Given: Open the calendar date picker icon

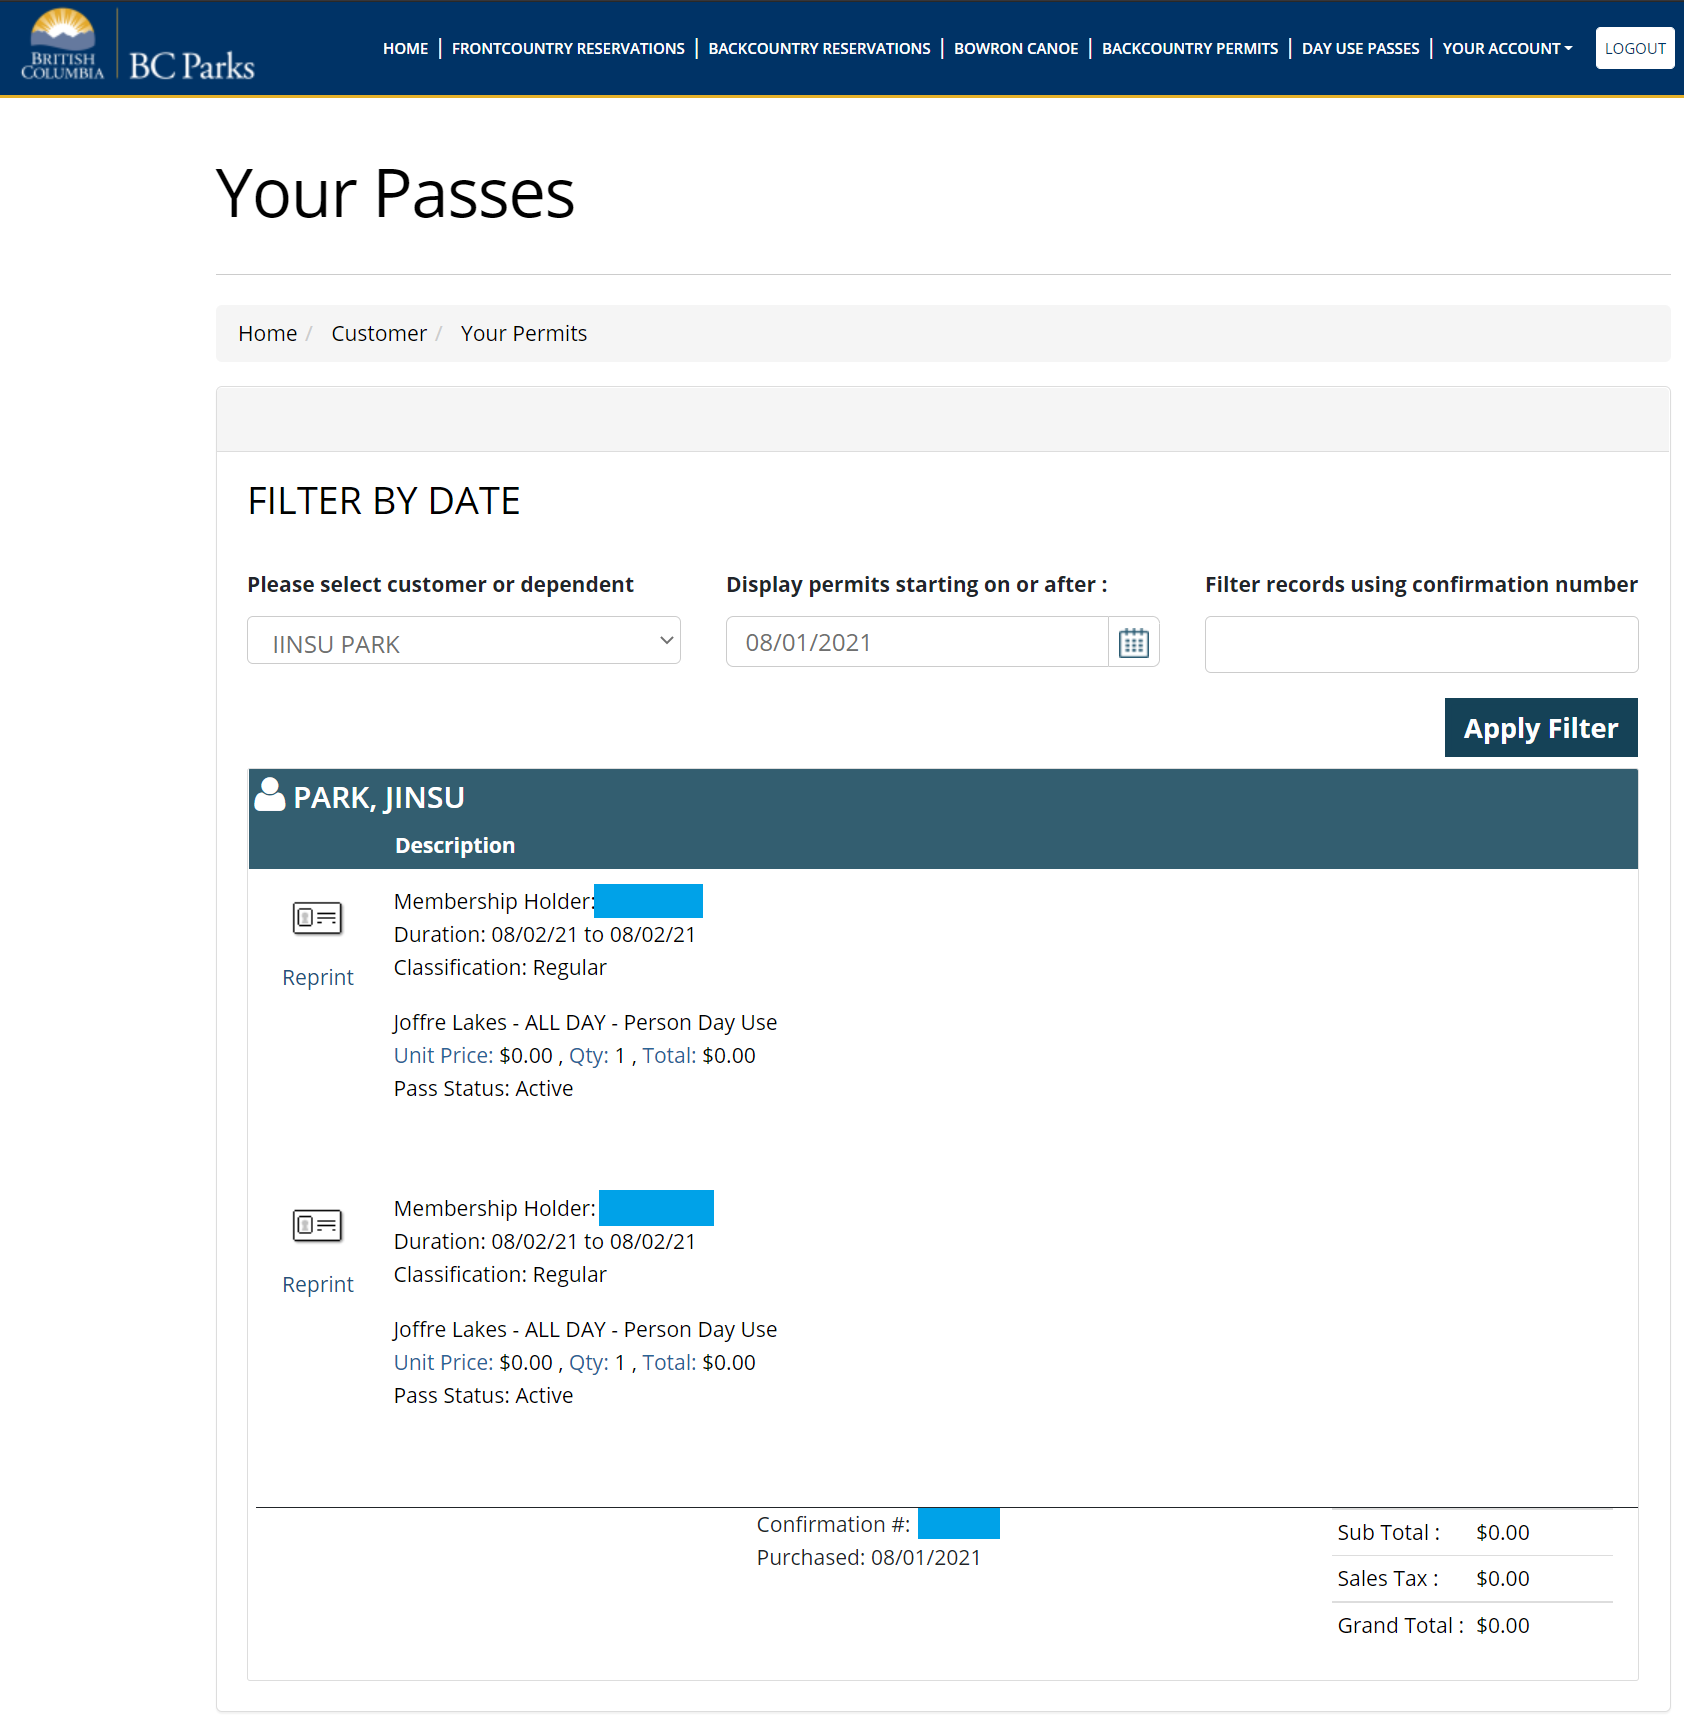Looking at the screenshot, I should coord(1133,642).
